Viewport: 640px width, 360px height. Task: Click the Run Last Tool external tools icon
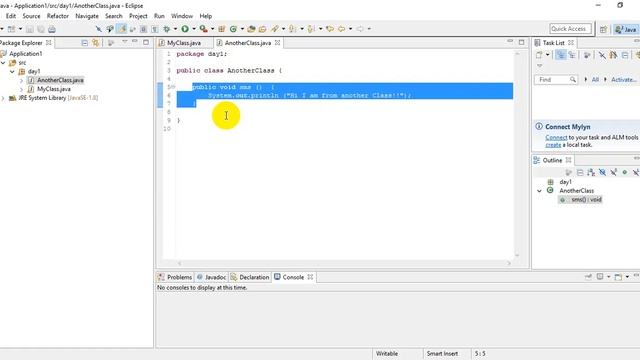pyautogui.click(x=203, y=29)
